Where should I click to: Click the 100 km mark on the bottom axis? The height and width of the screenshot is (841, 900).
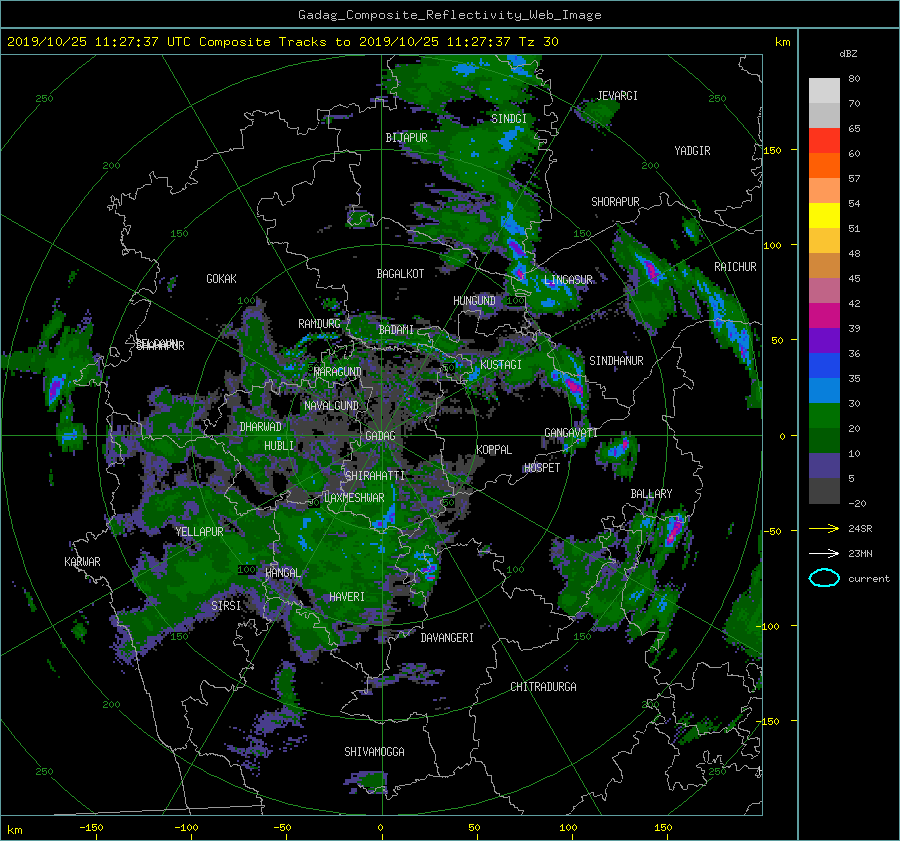pyautogui.click(x=568, y=828)
